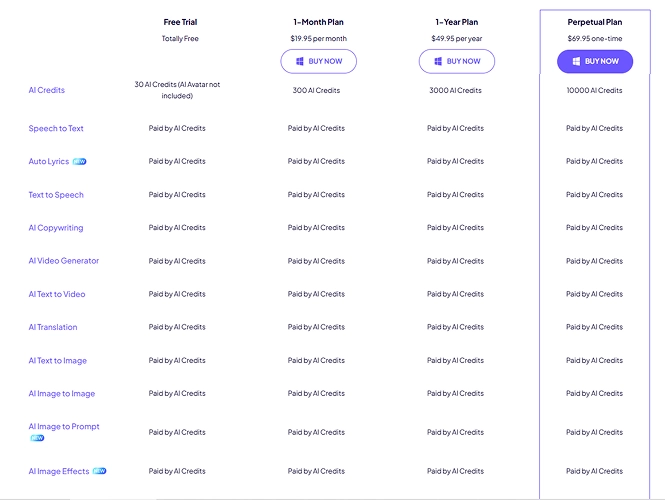
Task: Click the AI Text to Video link
Action: (x=57, y=294)
